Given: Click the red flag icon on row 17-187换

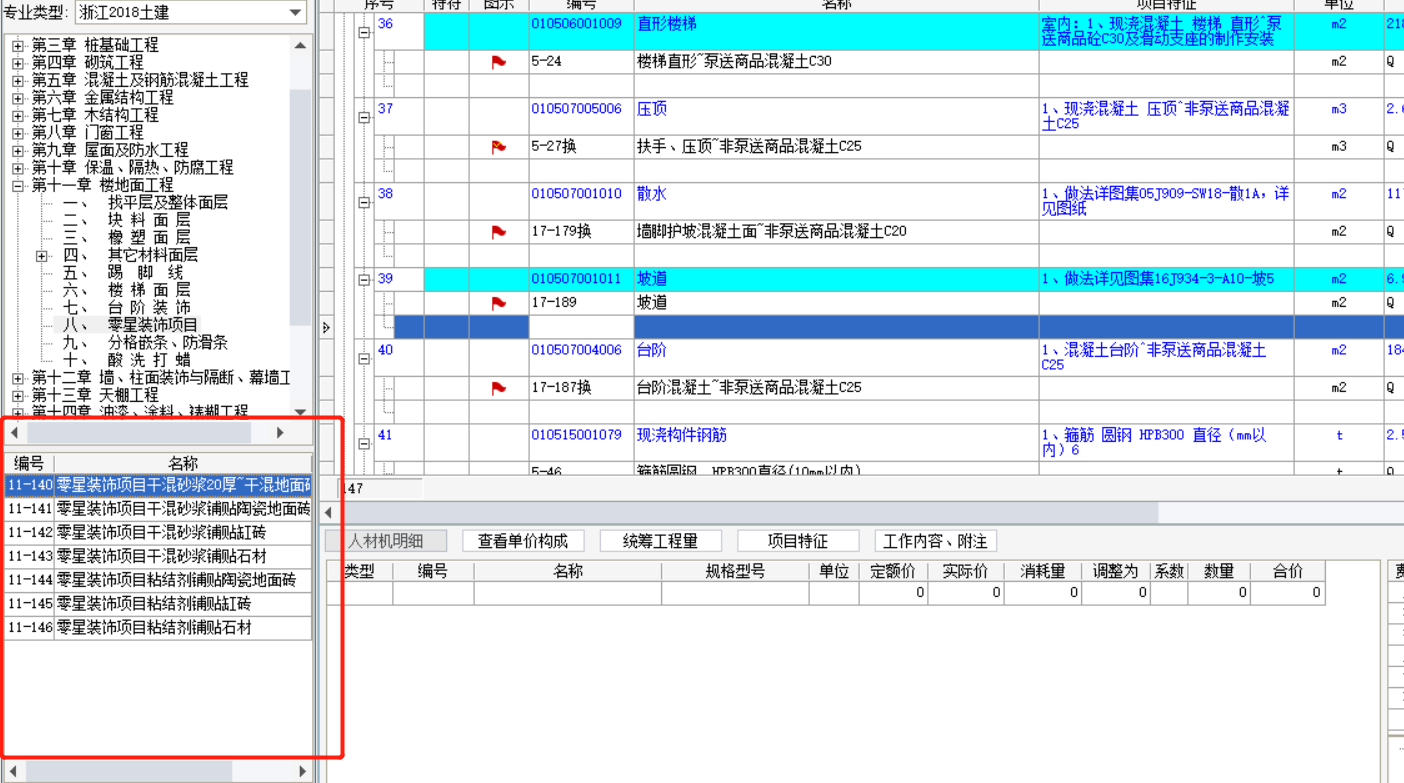Looking at the screenshot, I should (x=498, y=388).
